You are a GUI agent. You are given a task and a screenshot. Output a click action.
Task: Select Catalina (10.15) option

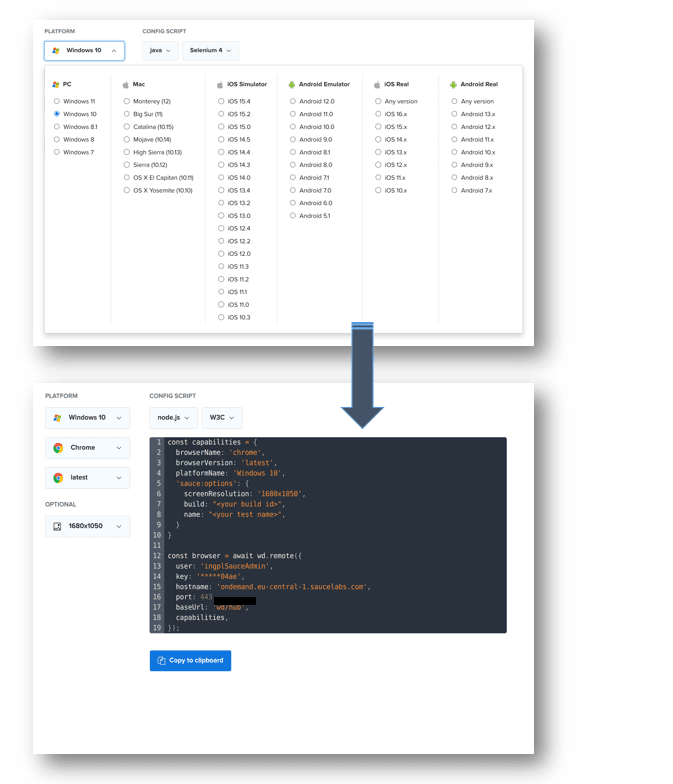point(126,126)
